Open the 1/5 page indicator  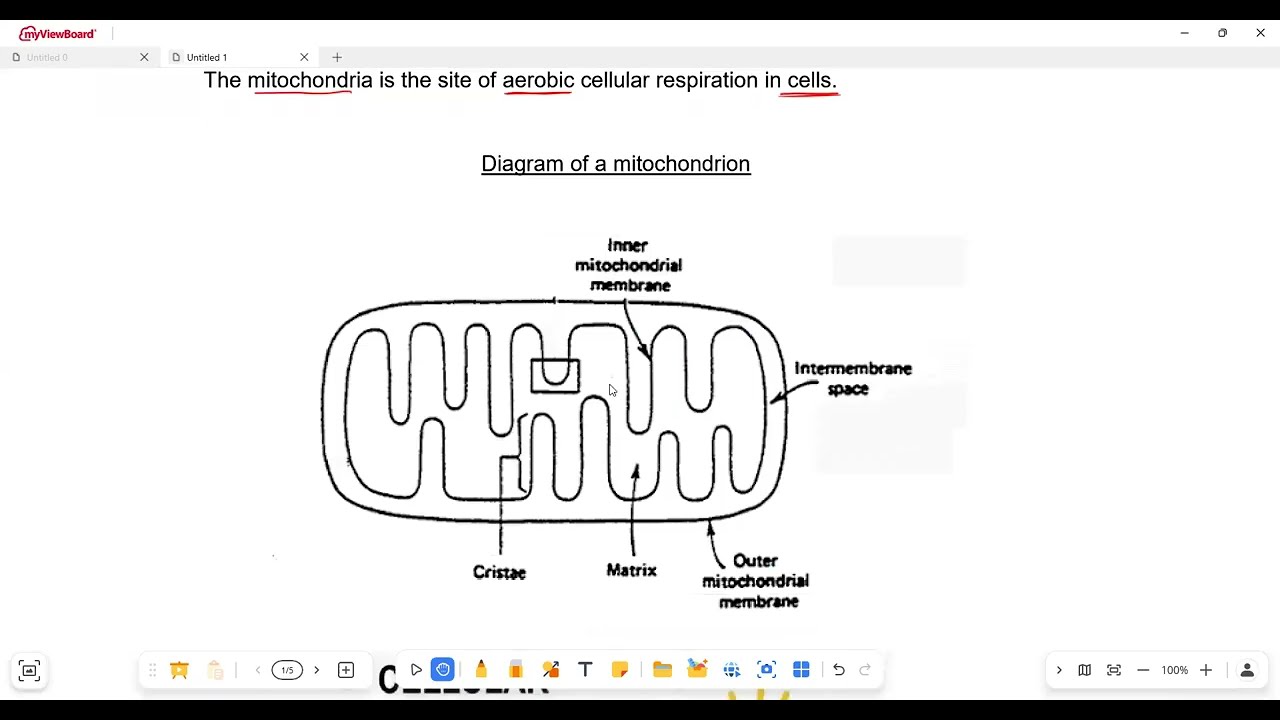pos(287,670)
